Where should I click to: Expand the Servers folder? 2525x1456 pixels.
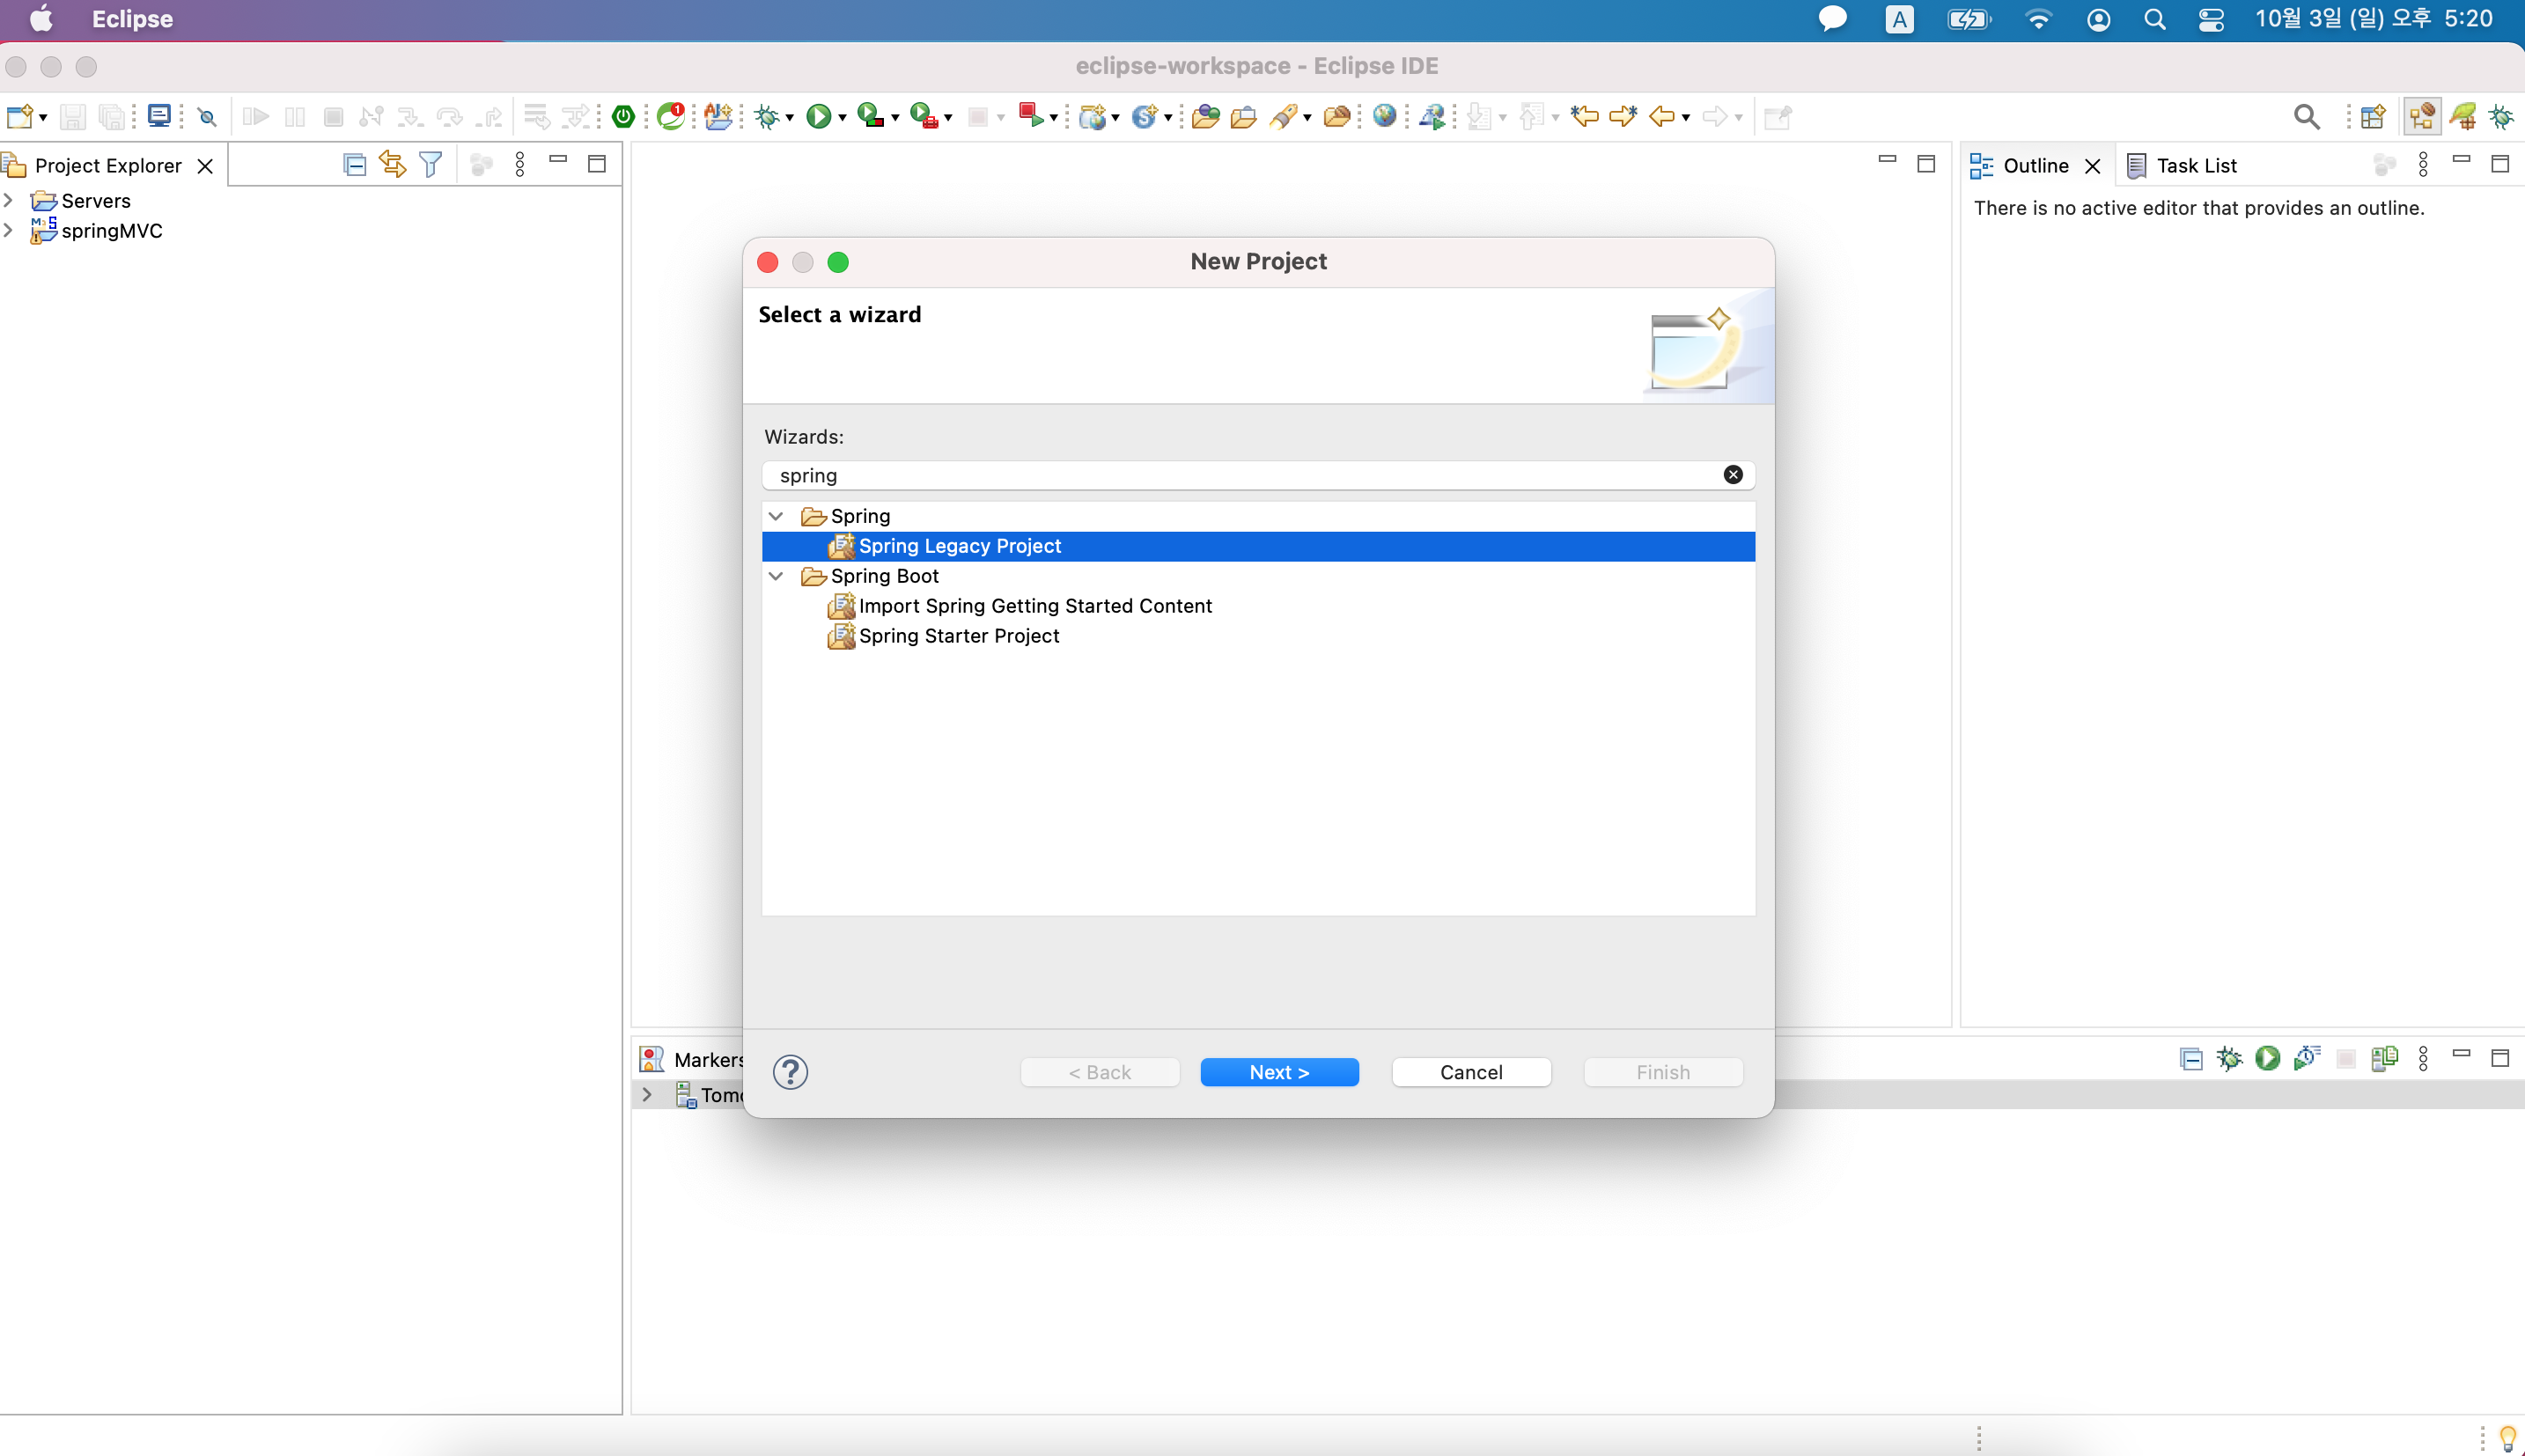click(9, 201)
